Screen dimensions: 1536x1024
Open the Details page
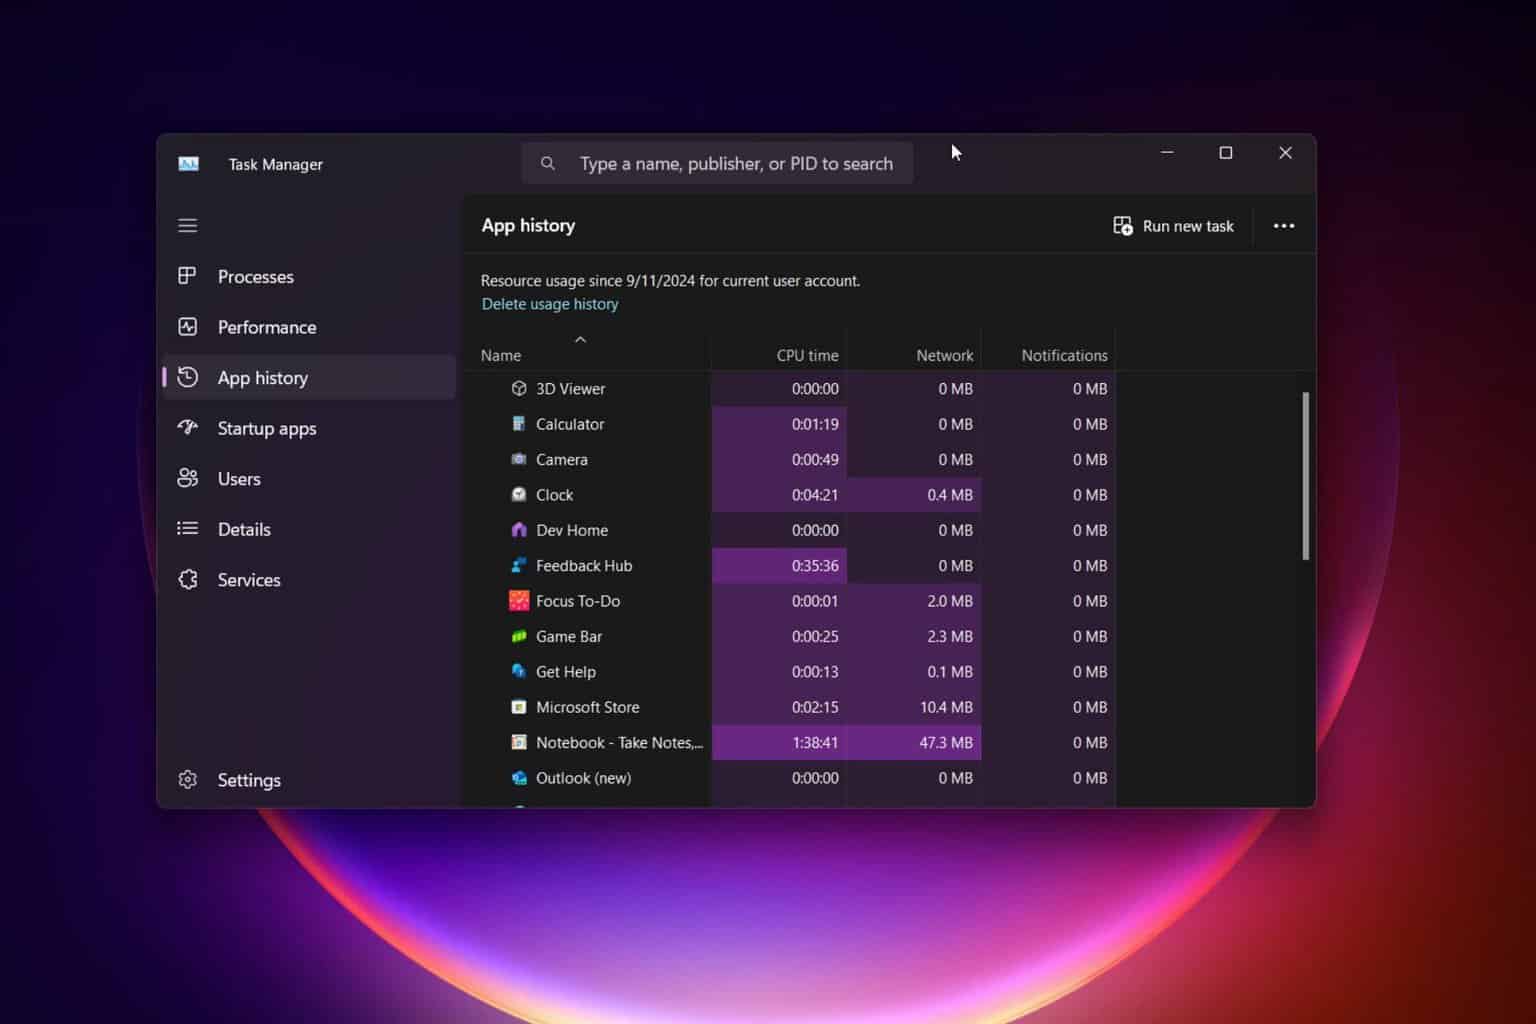(309, 529)
